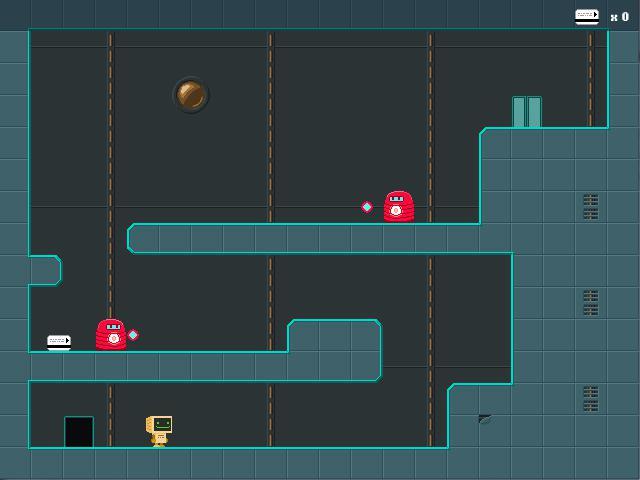The width and height of the screenshot is (640, 480).
Task: Click the raised block on the lower platform
Action: pos(334,336)
